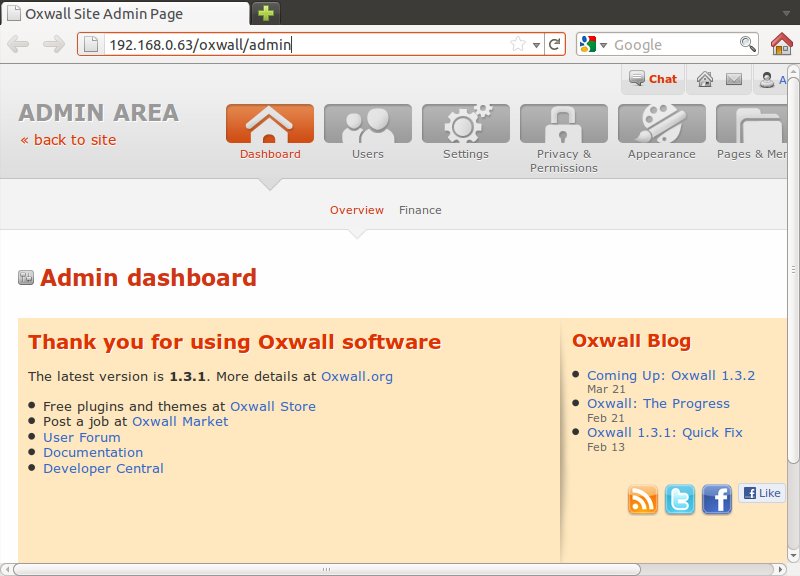Open the Pages & Menus folder icon
800x576 pixels.
click(752, 123)
